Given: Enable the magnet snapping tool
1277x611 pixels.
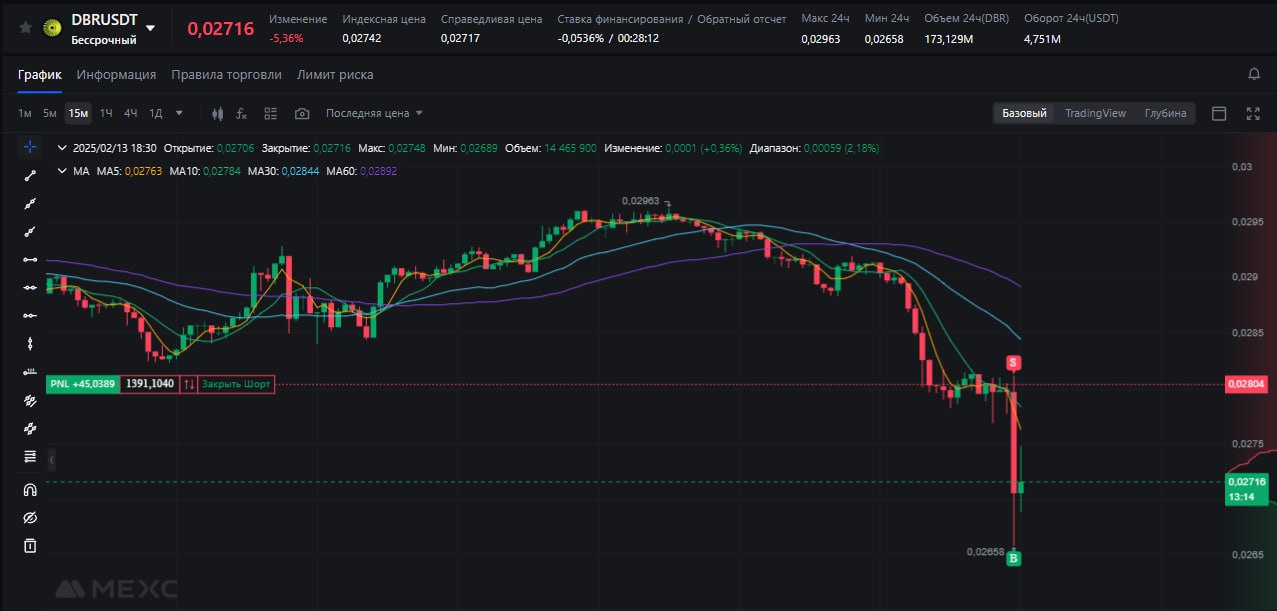Looking at the screenshot, I should 30,490.
